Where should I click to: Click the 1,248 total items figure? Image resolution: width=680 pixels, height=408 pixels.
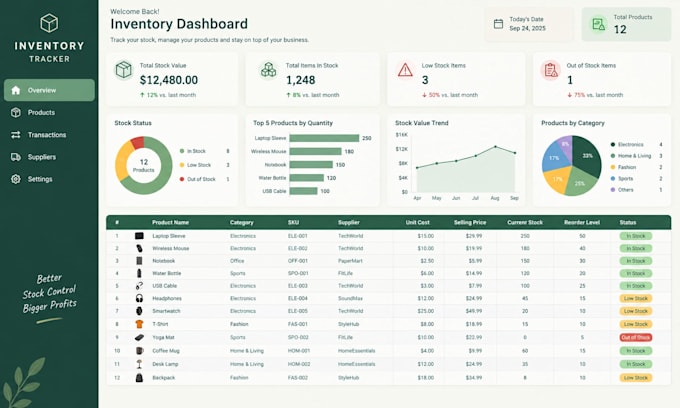pos(301,80)
